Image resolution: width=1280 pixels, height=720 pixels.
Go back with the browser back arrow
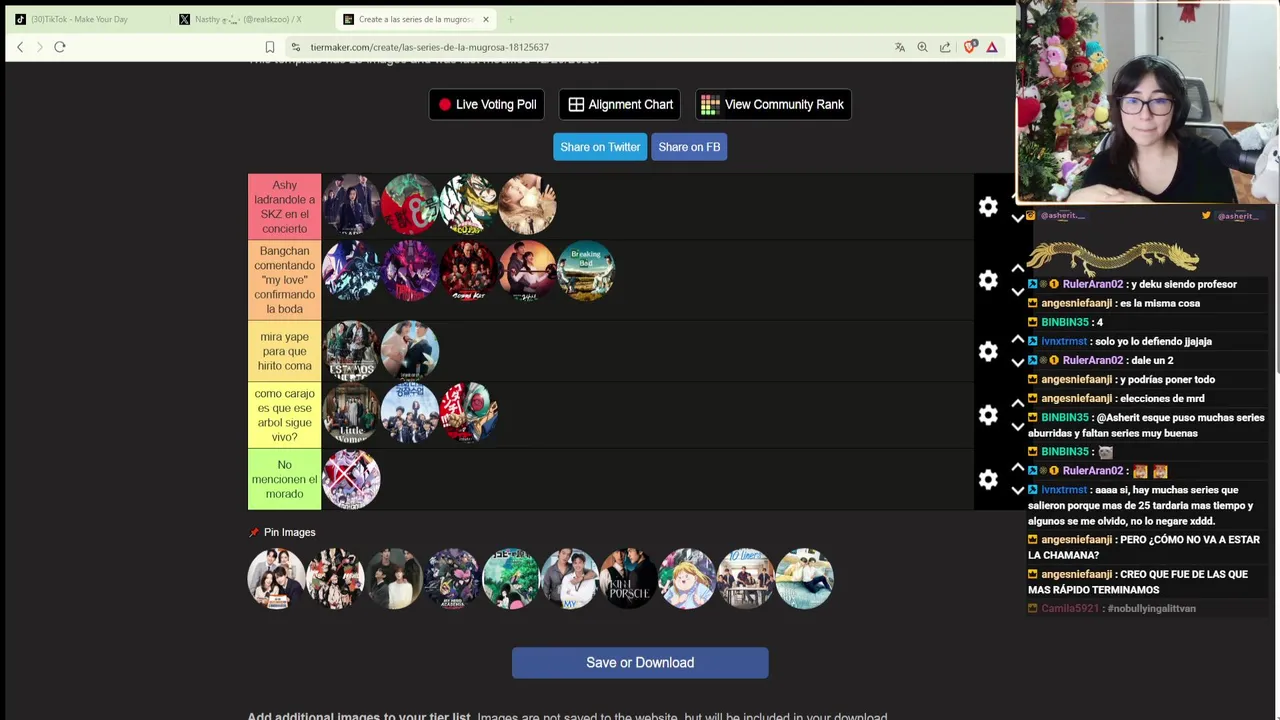20,47
